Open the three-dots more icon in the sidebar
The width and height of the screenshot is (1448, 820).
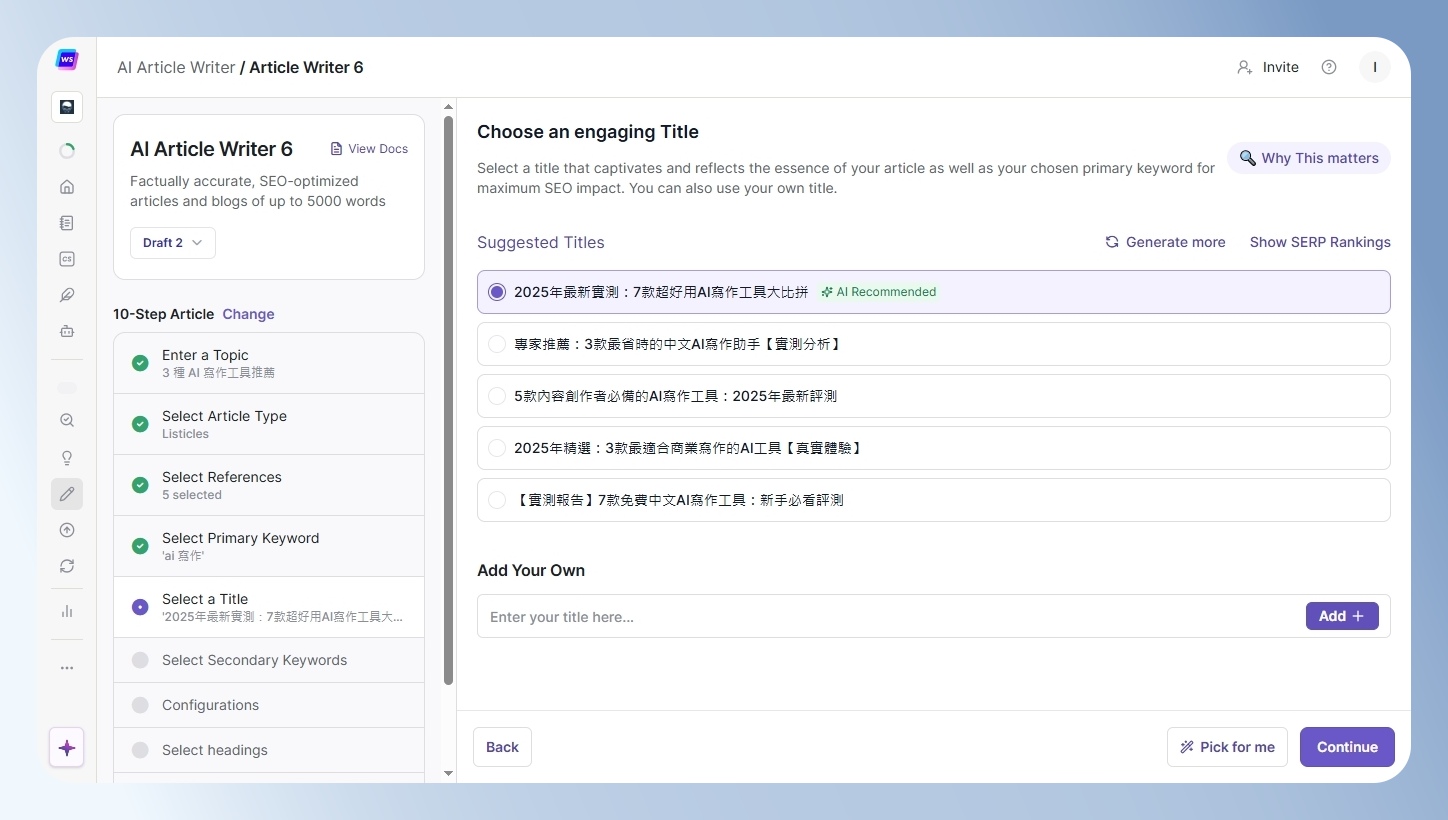pyautogui.click(x=67, y=668)
